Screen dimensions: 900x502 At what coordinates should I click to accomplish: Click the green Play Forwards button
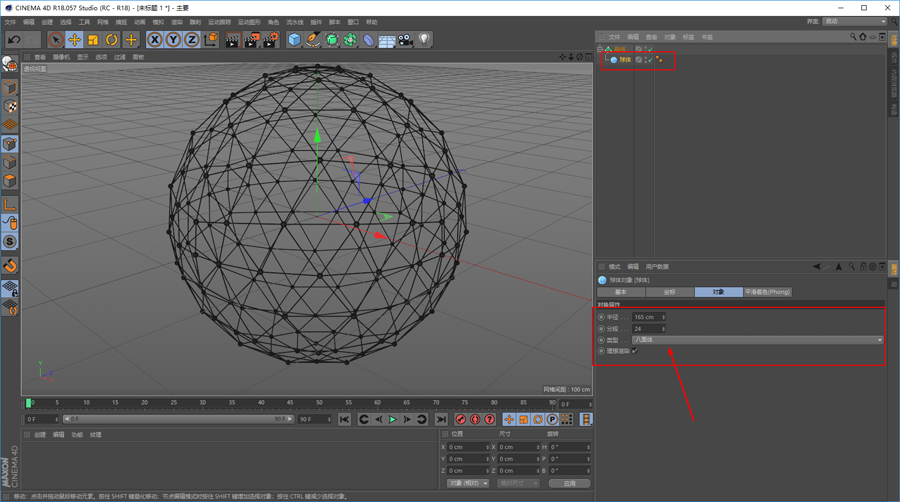click(x=393, y=420)
